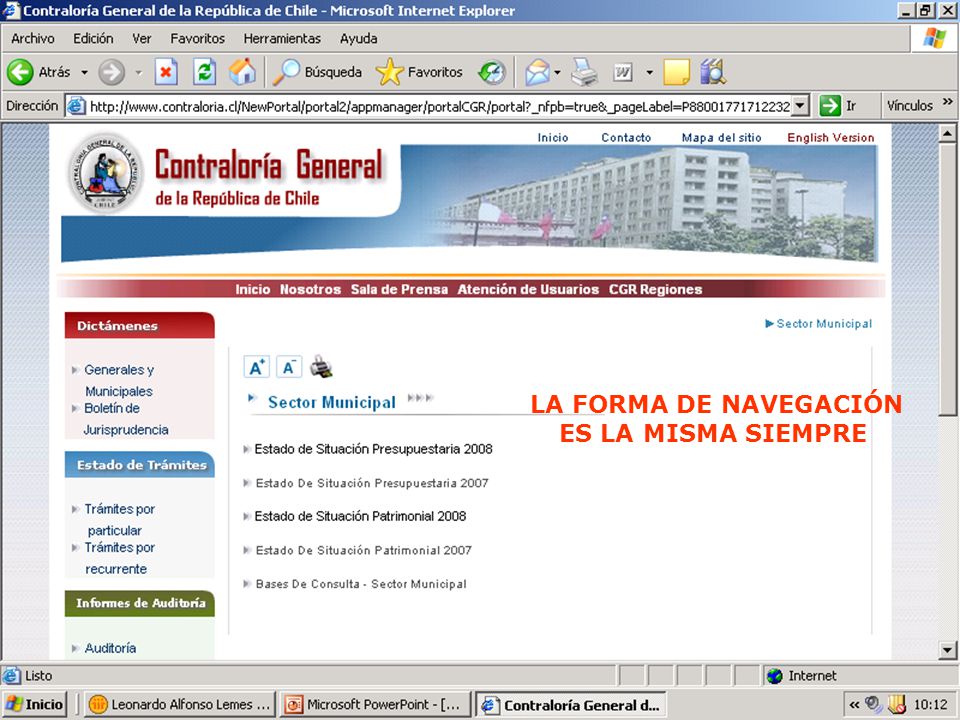This screenshot has height=720, width=960.
Task: Click the yellow Discuss note icon
Action: click(677, 72)
